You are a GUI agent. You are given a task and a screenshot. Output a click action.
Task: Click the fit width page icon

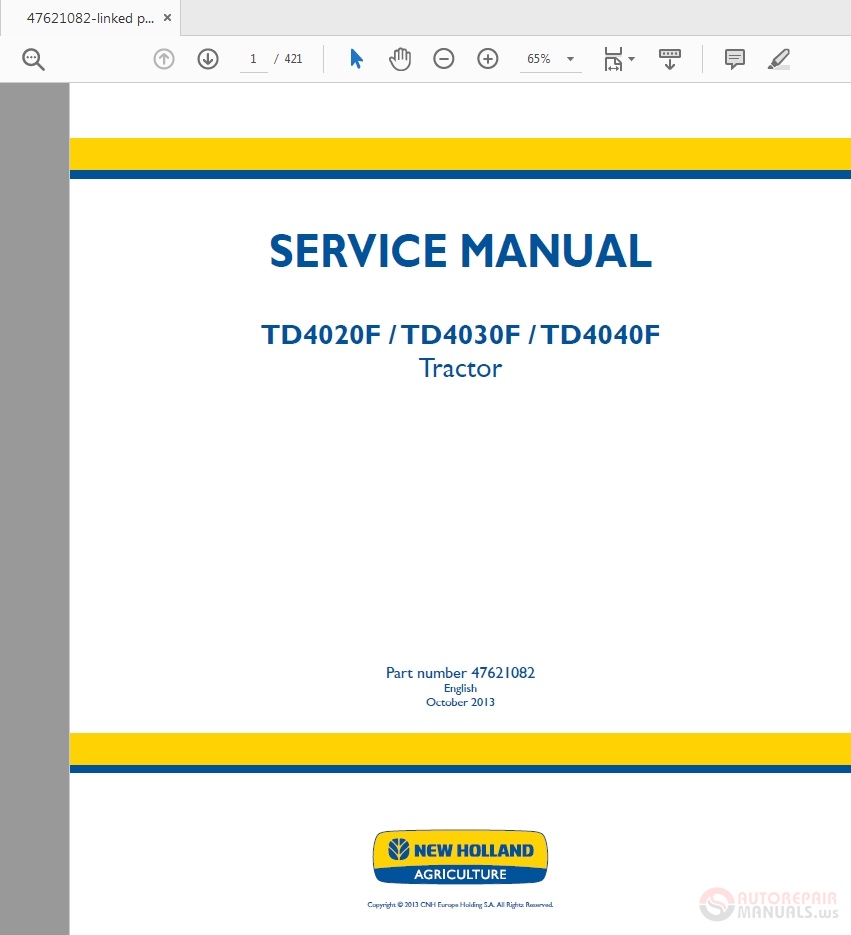click(612, 59)
